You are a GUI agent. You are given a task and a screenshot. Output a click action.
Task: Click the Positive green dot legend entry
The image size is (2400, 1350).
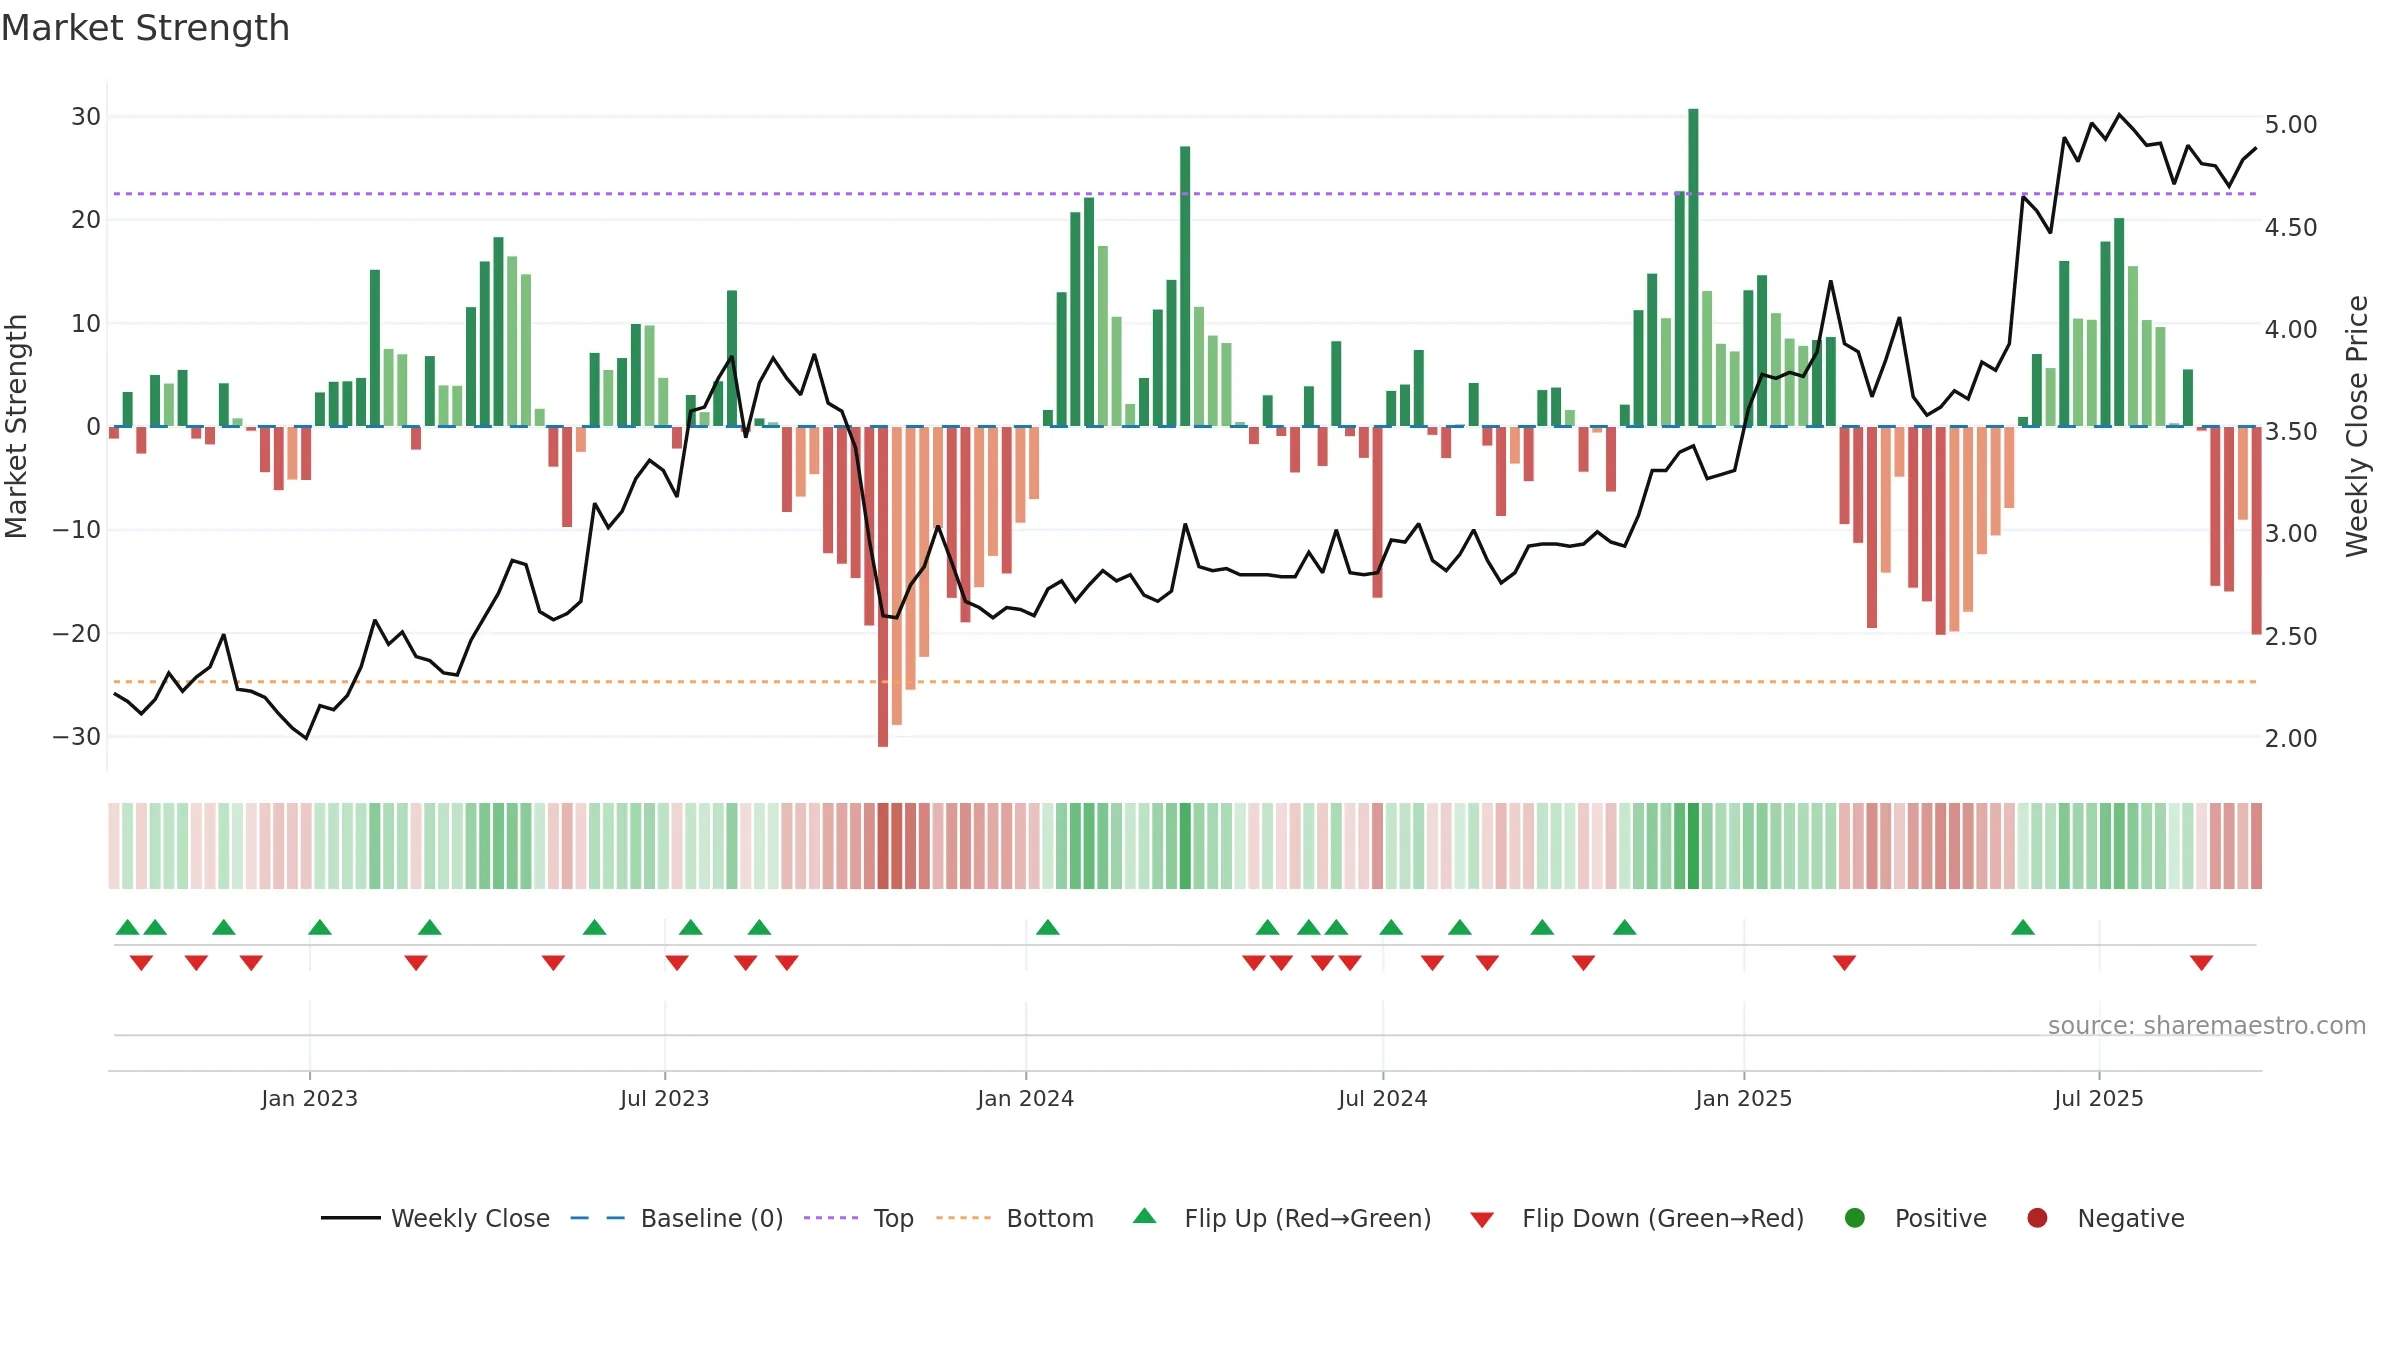[x=1915, y=1218]
